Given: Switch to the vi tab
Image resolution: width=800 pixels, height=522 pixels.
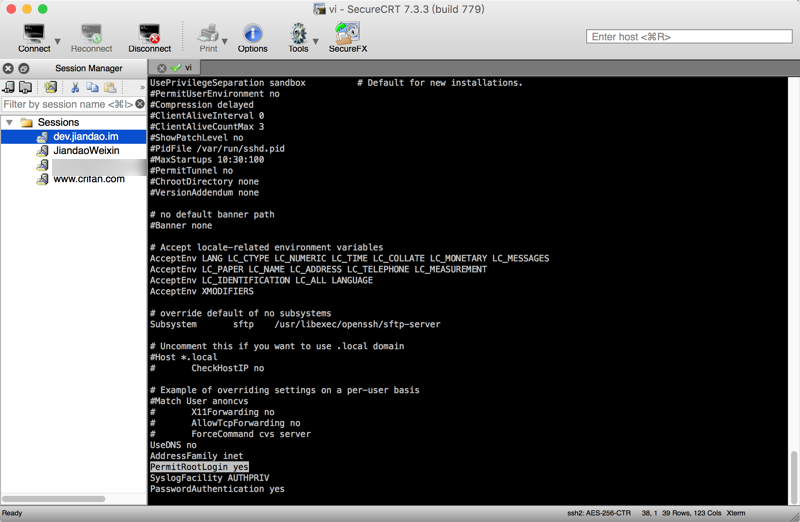Looking at the screenshot, I should point(174,67).
